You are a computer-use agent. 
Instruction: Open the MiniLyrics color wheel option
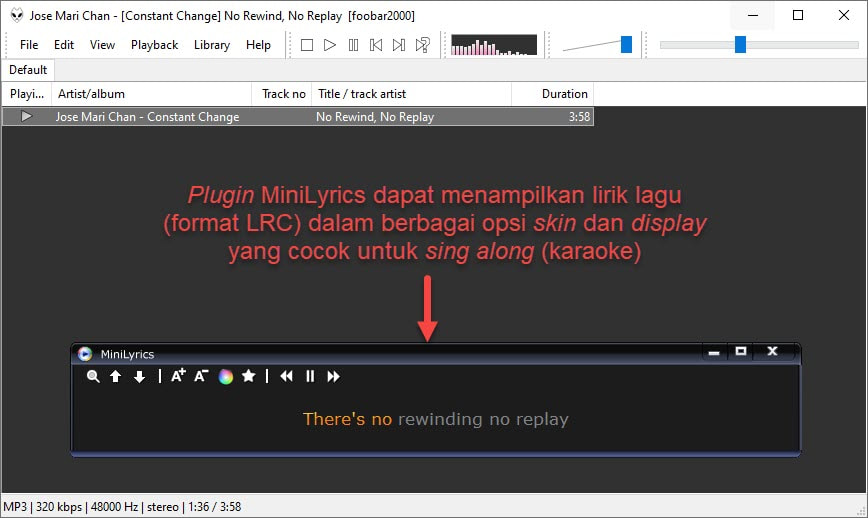[225, 377]
